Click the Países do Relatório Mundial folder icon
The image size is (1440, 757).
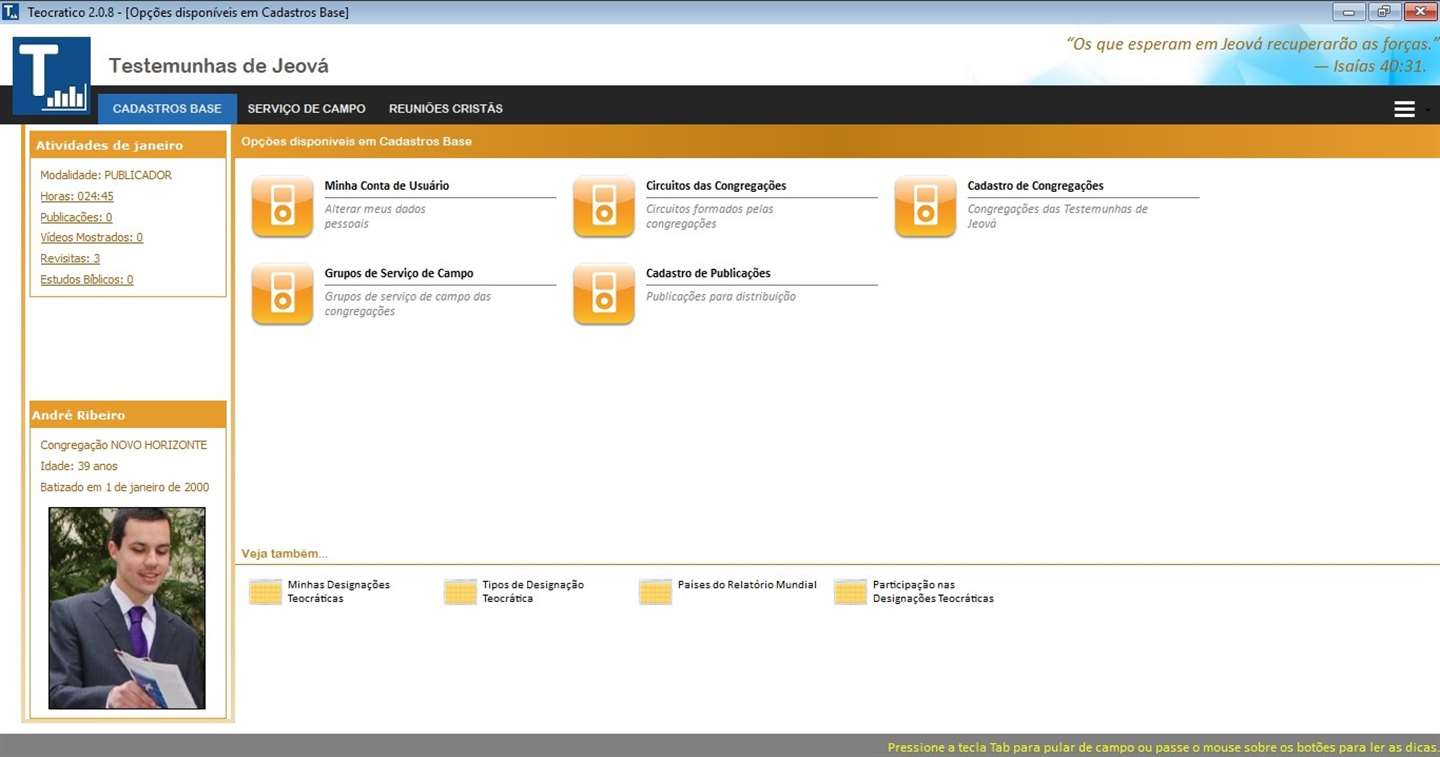pos(655,592)
